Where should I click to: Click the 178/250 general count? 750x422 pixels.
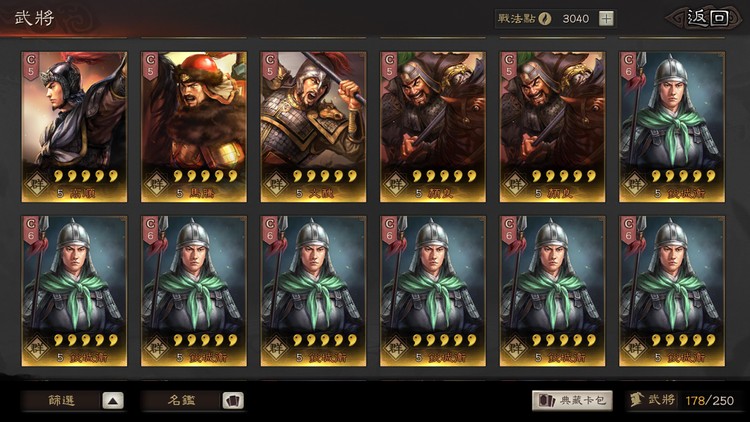pos(710,400)
